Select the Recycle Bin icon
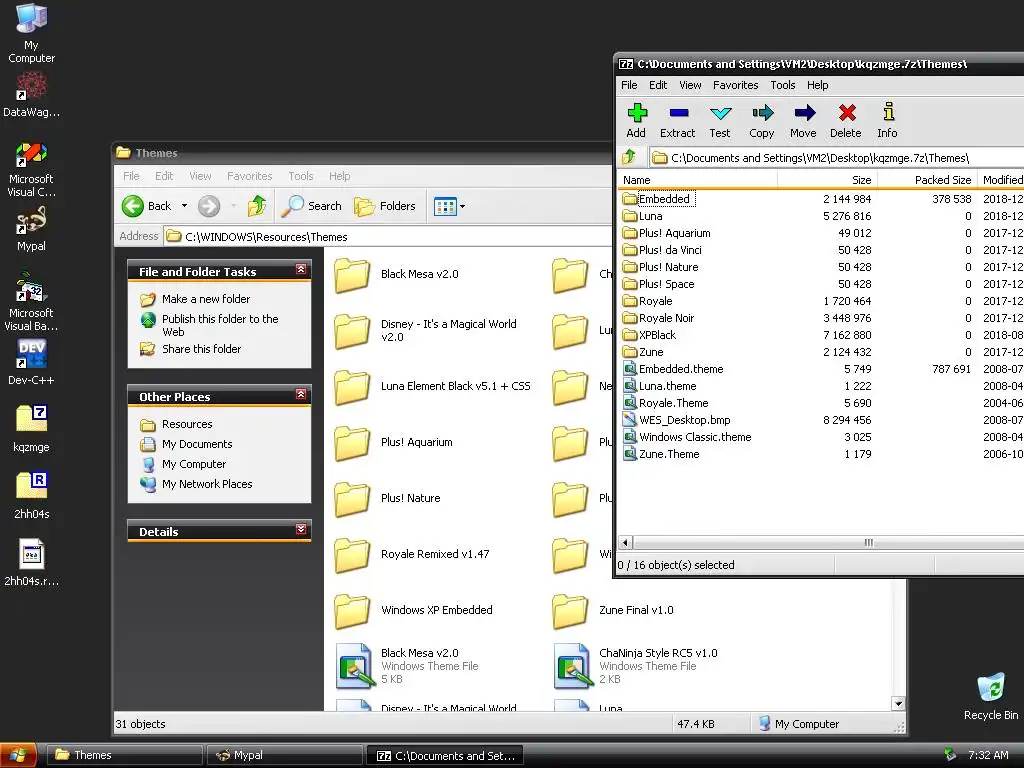This screenshot has height=768, width=1024. tap(991, 696)
